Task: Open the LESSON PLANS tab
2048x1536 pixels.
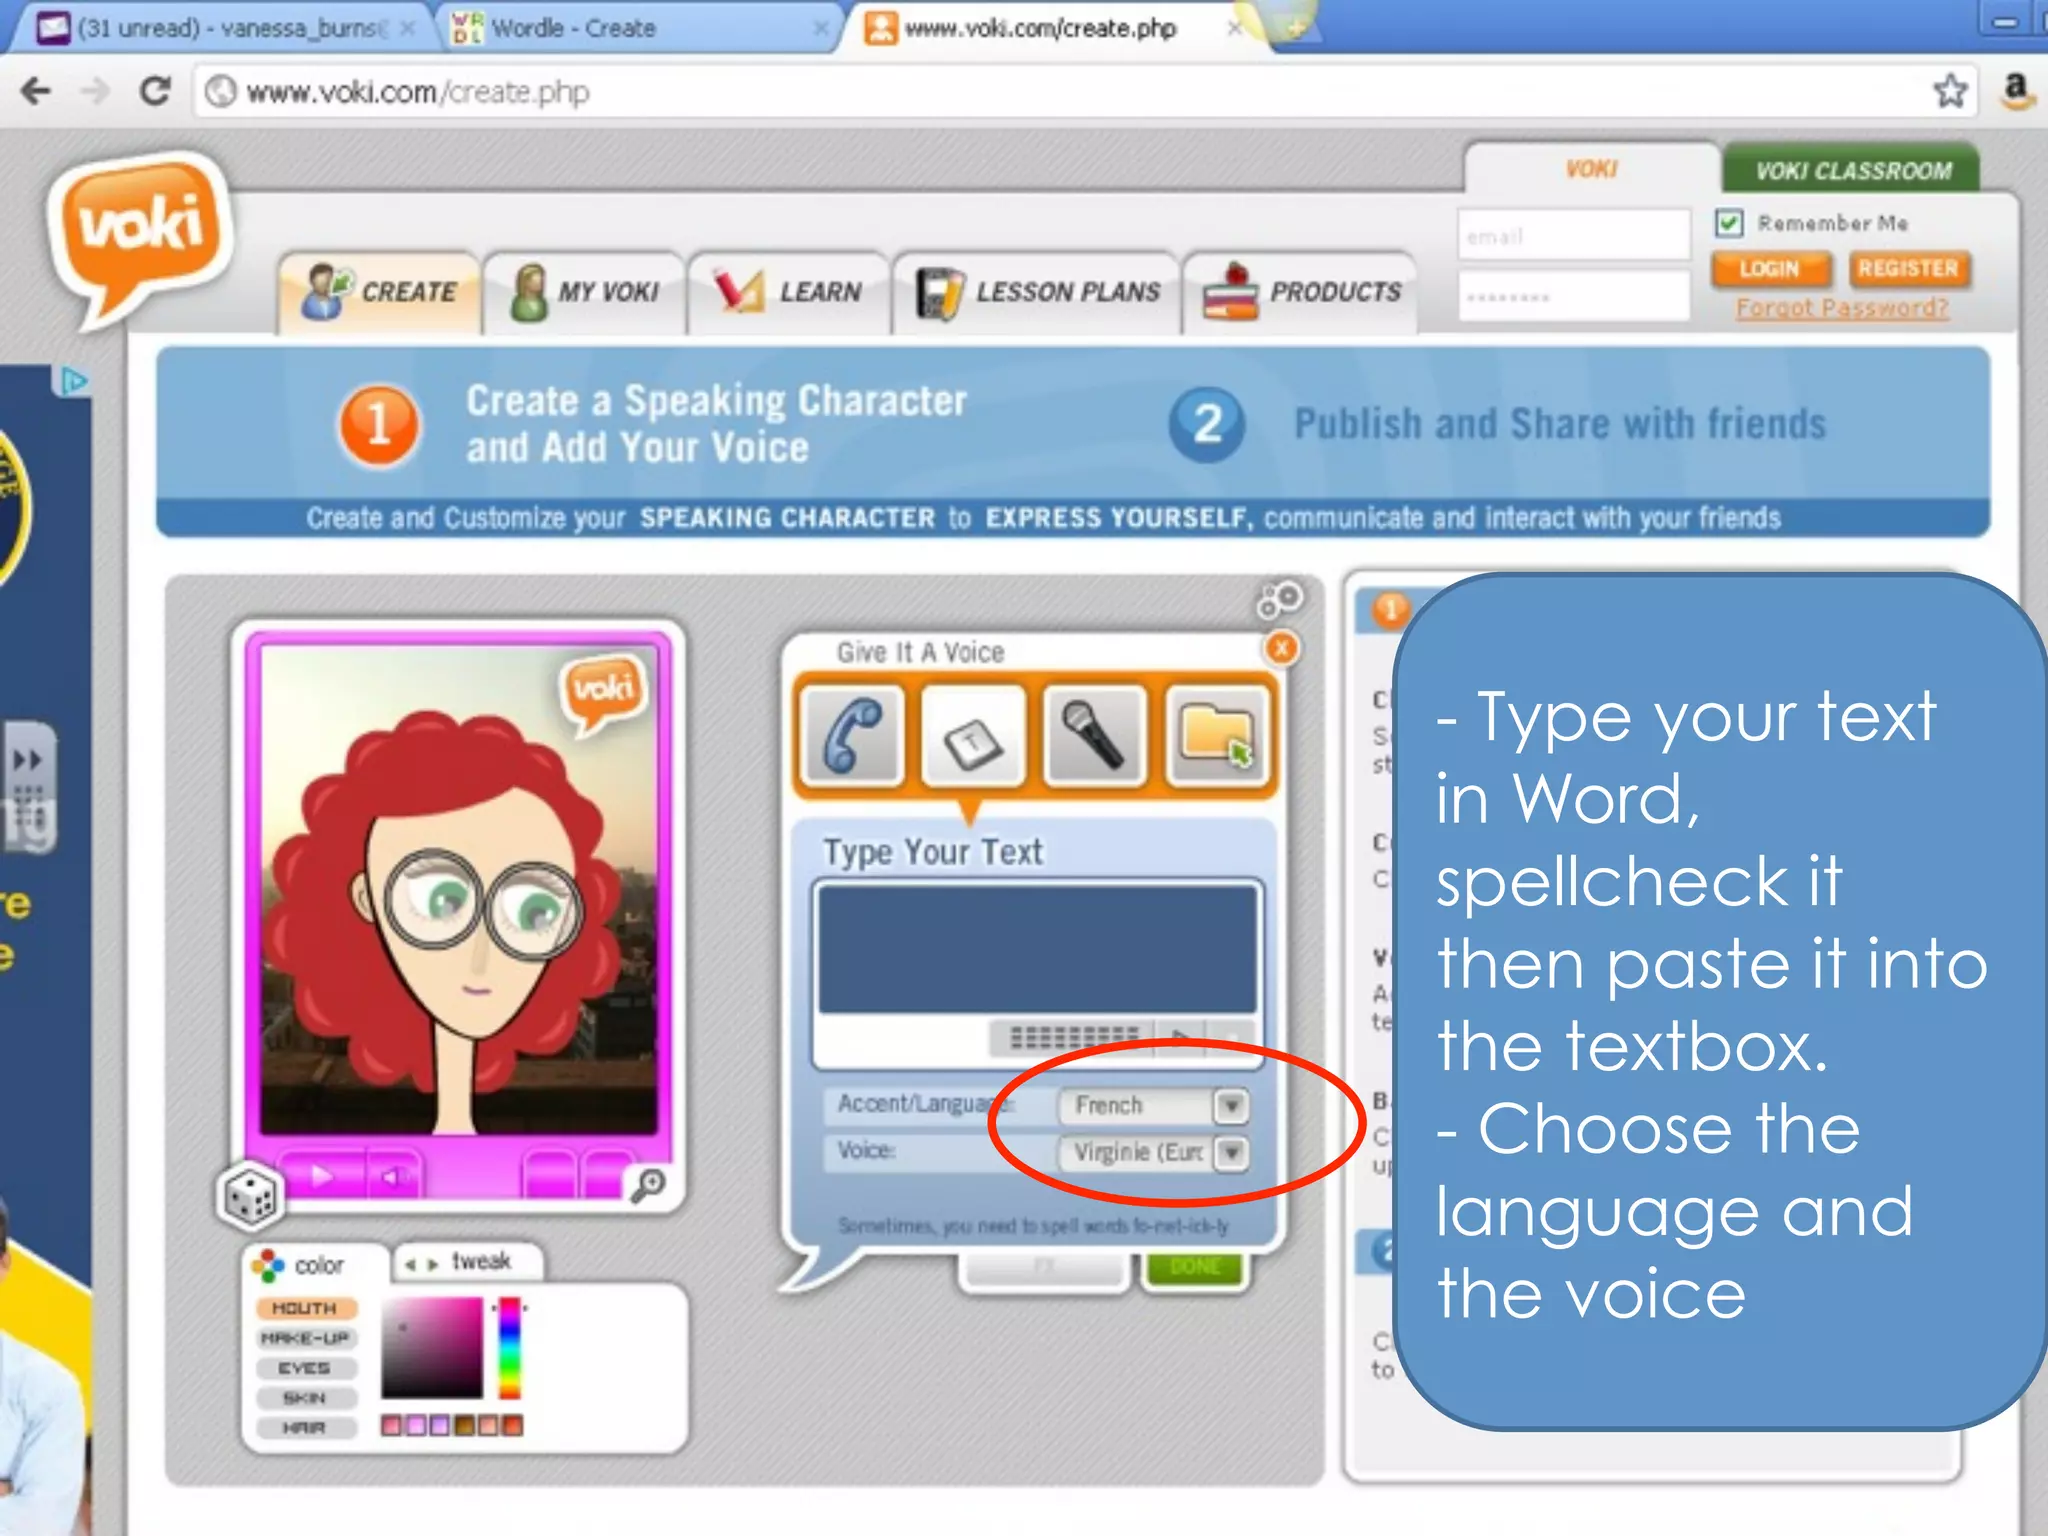Action: [x=1036, y=292]
